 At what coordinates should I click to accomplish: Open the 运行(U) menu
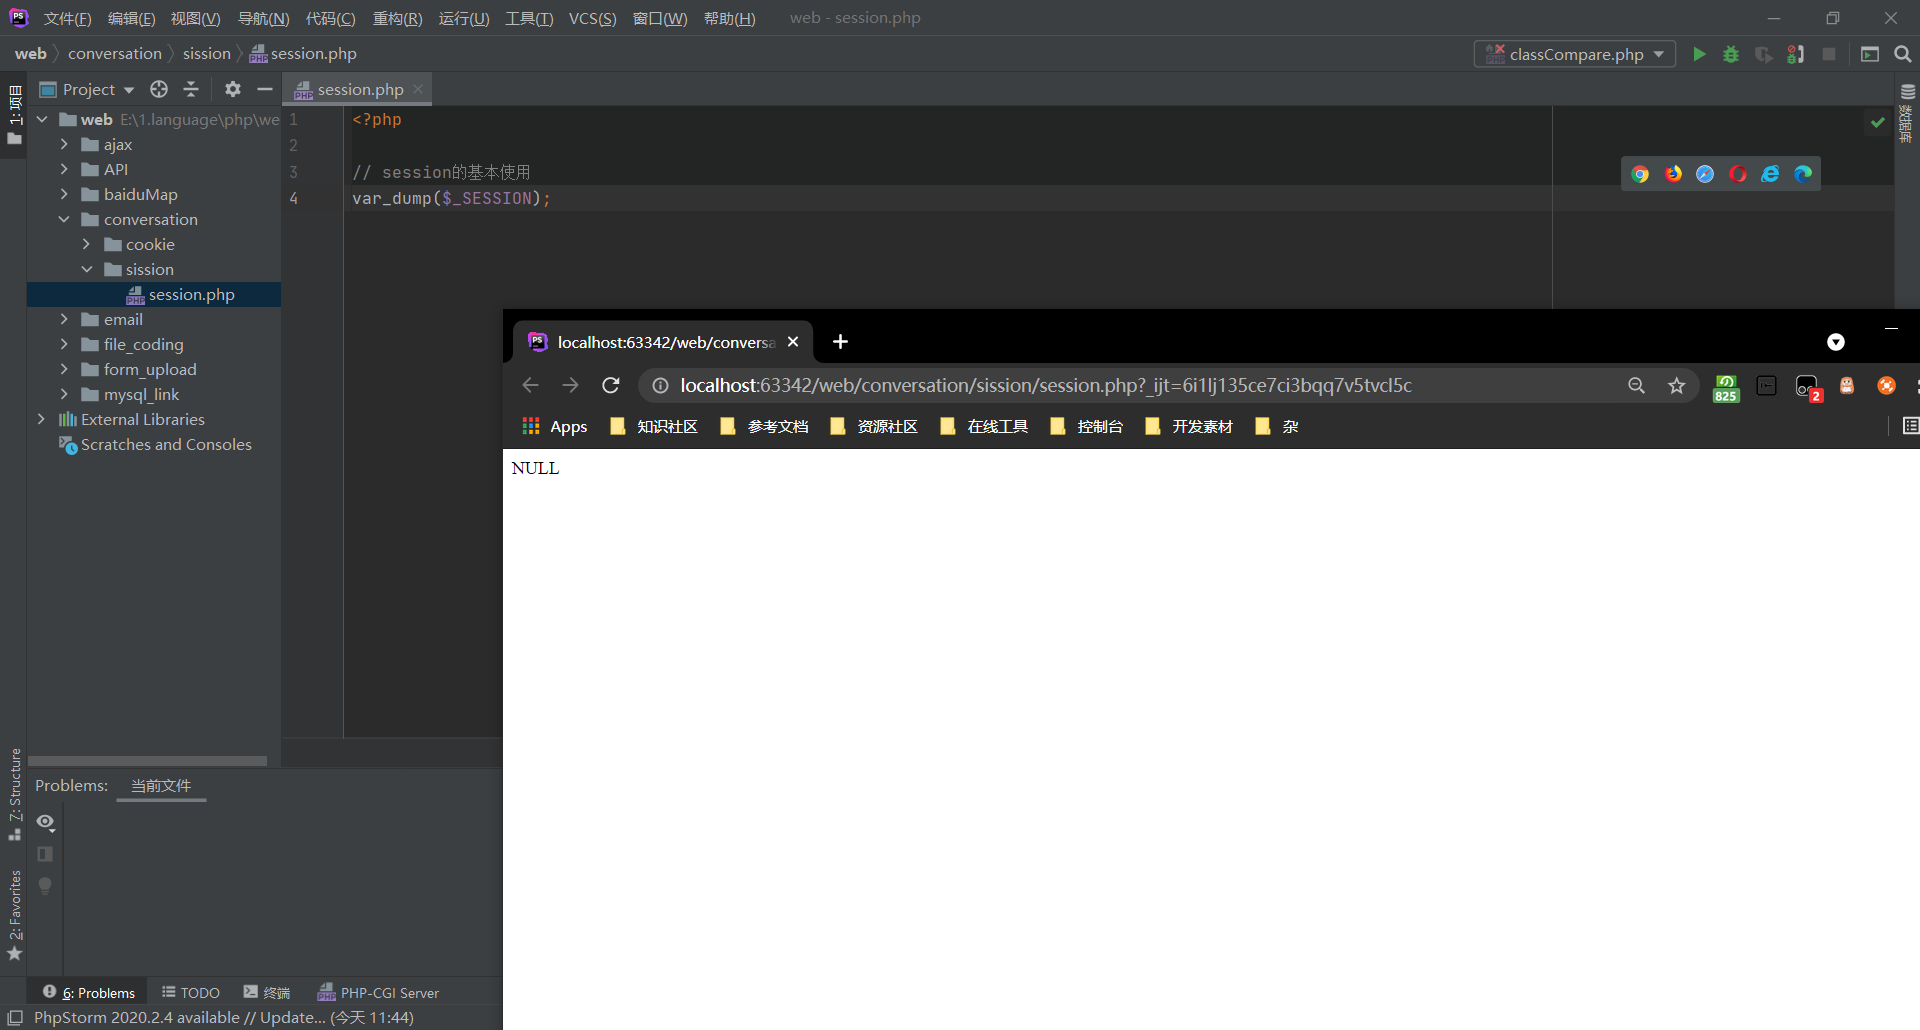tap(463, 18)
